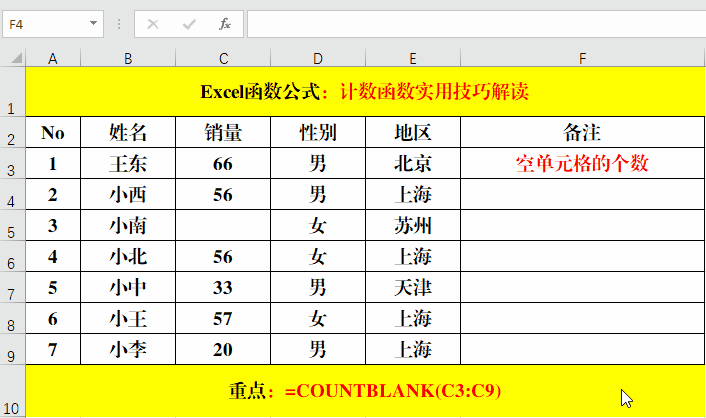The image size is (706, 418).
Task: Select sales cell with value 20
Action: coord(223,350)
